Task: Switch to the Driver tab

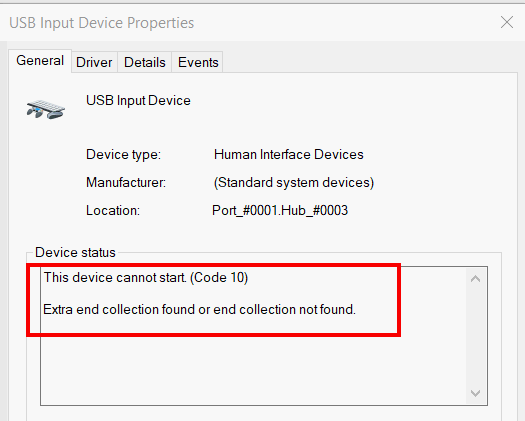Action: (94, 62)
